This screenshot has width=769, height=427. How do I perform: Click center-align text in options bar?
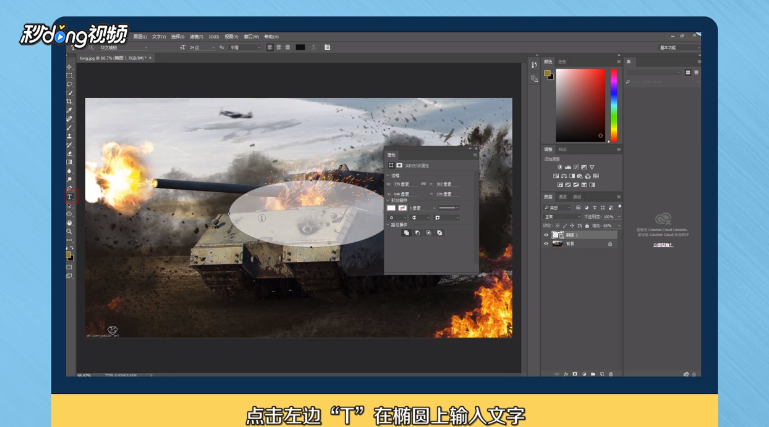click(x=279, y=48)
